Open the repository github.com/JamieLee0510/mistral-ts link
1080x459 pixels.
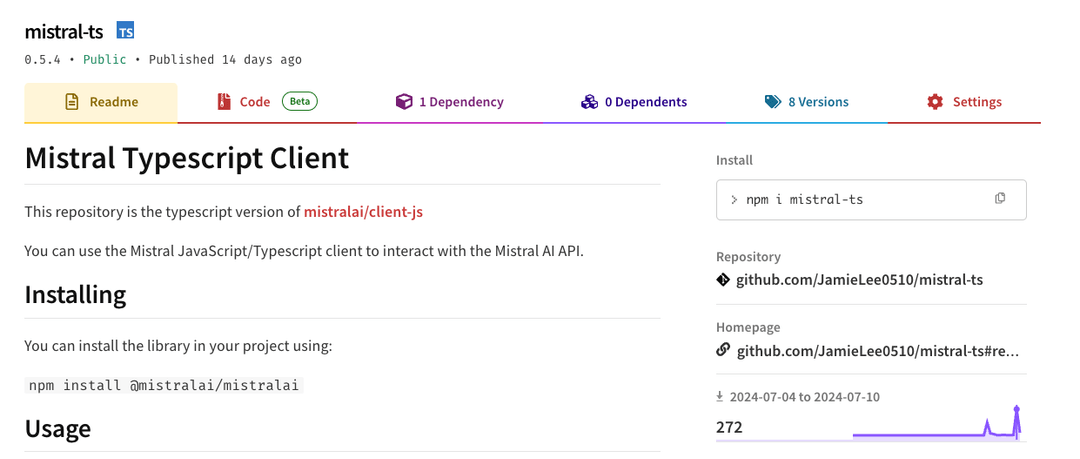tap(860, 280)
